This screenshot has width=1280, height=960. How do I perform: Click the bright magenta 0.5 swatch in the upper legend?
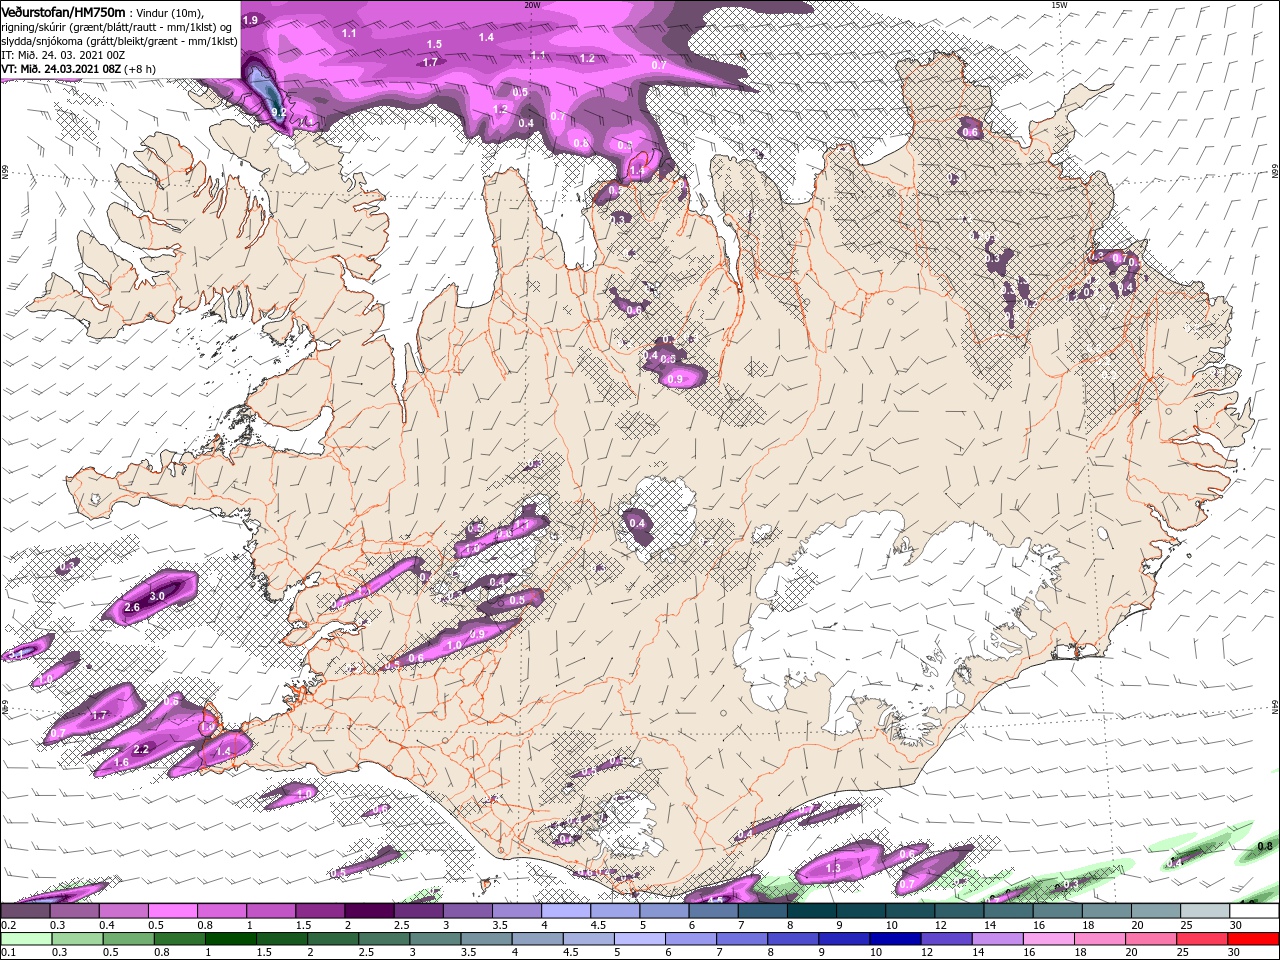[172, 911]
